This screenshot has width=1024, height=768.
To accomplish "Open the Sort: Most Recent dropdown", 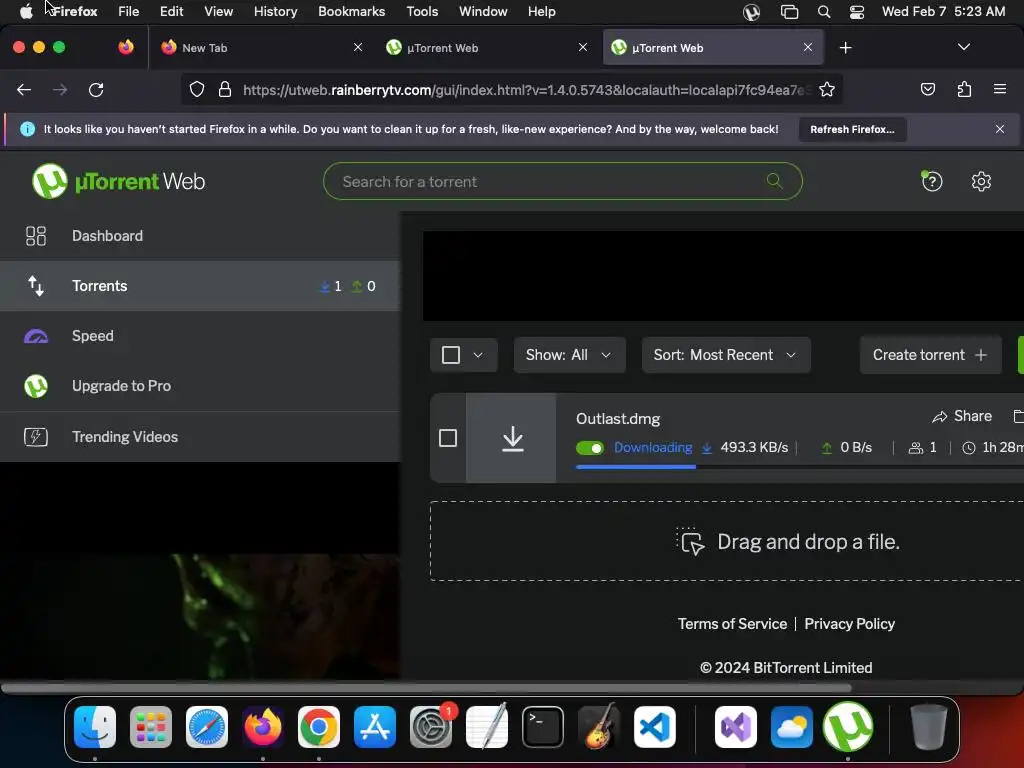I will point(726,355).
